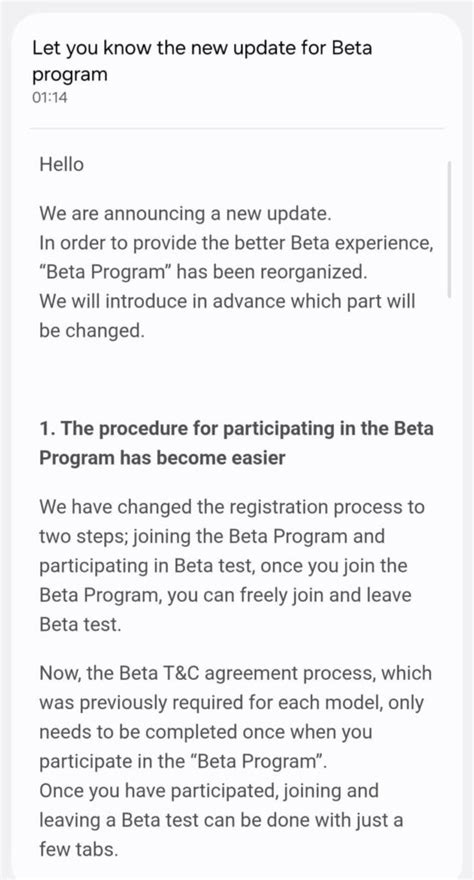Select the line "needs to be completed once"
Screen dimensions: 474x880
[206, 732]
